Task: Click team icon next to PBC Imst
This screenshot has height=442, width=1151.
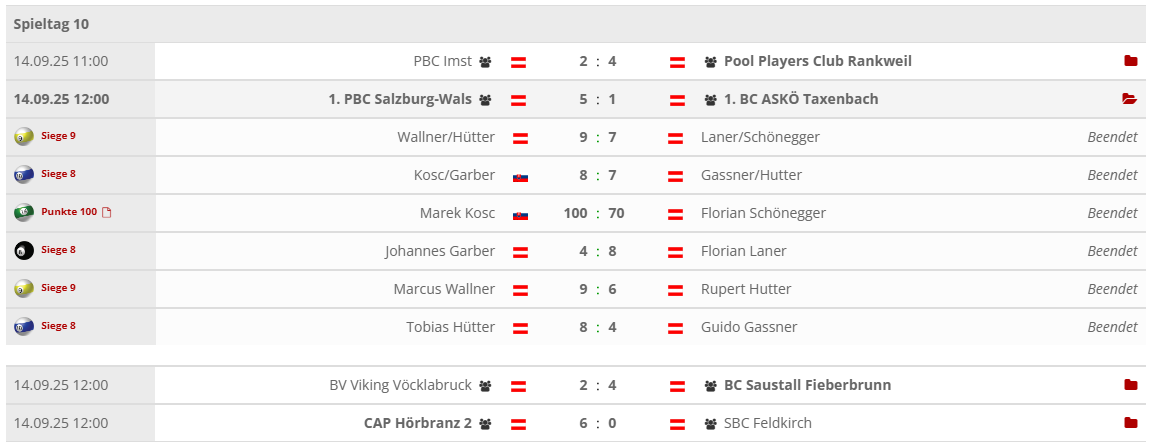Action: coord(485,62)
